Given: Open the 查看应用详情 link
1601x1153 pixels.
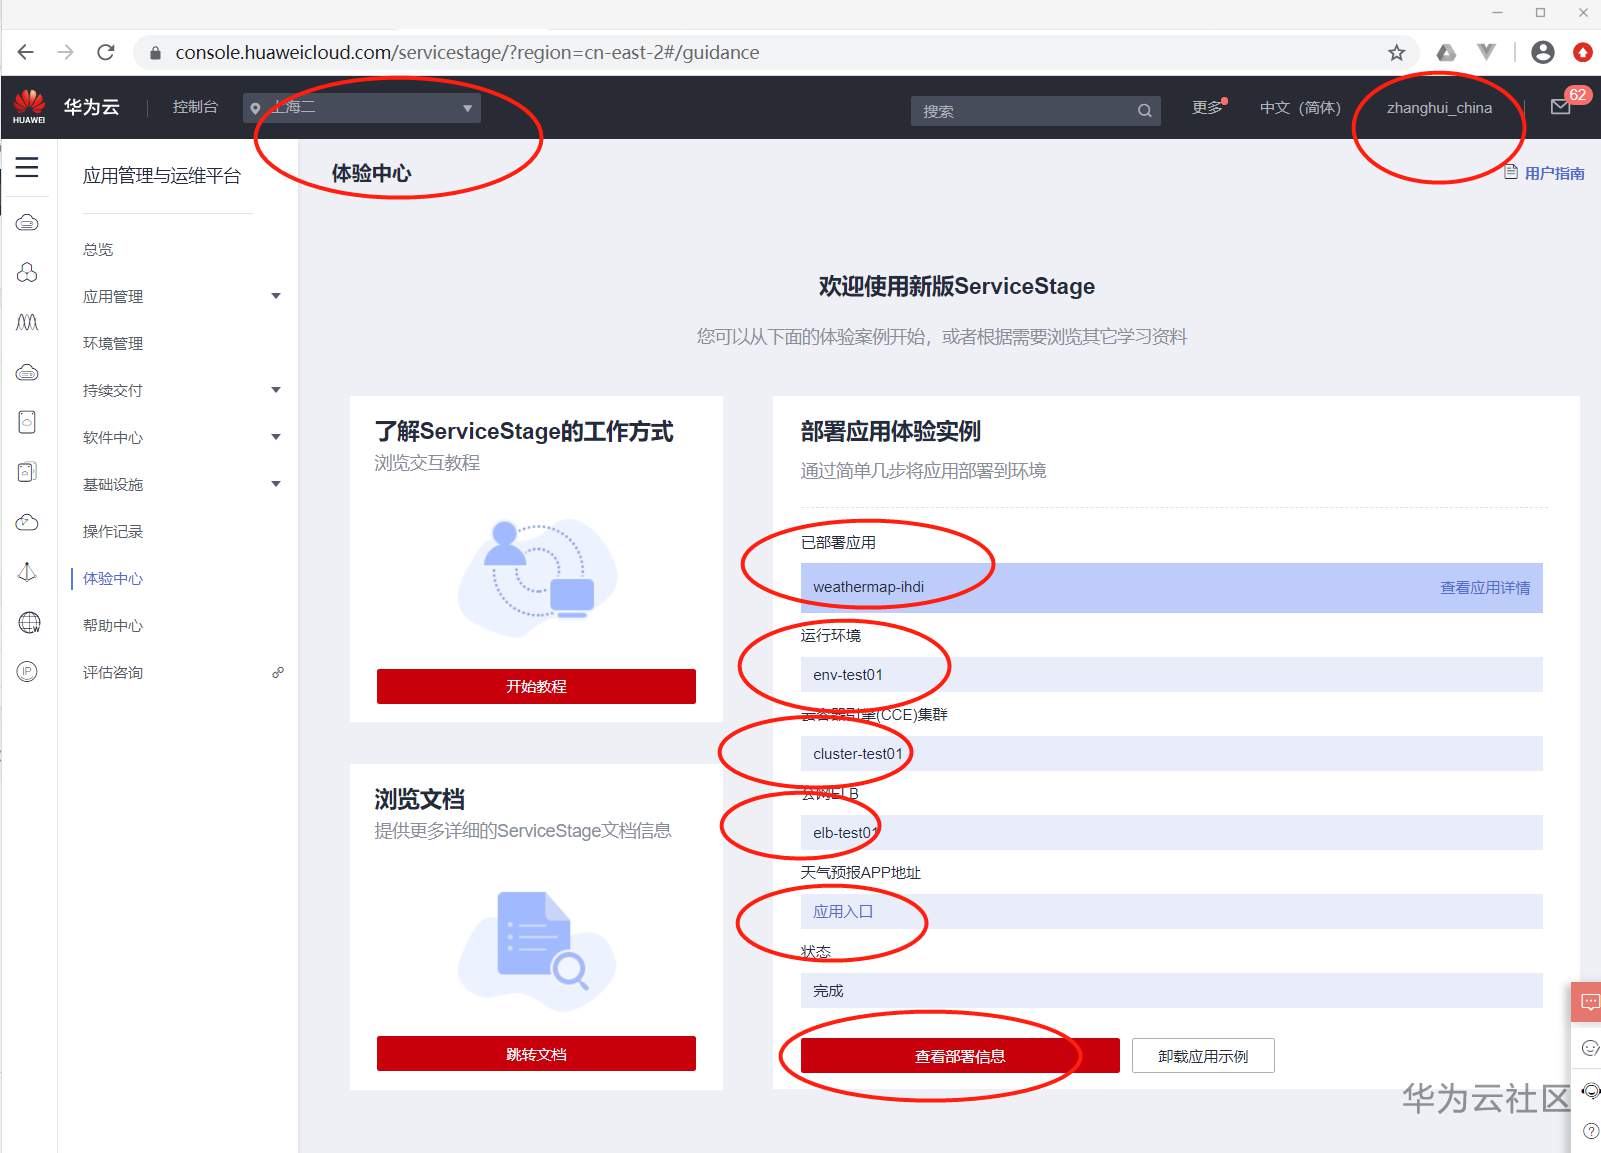Looking at the screenshot, I should click(x=1485, y=588).
